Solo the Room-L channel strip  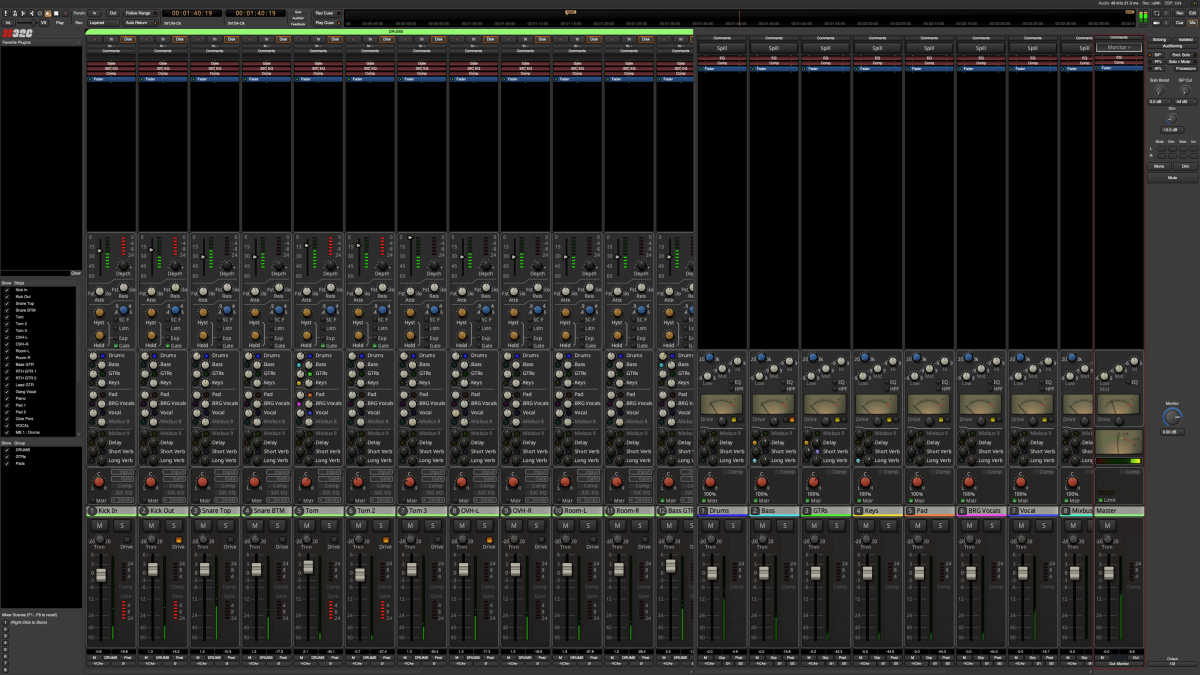(588, 525)
